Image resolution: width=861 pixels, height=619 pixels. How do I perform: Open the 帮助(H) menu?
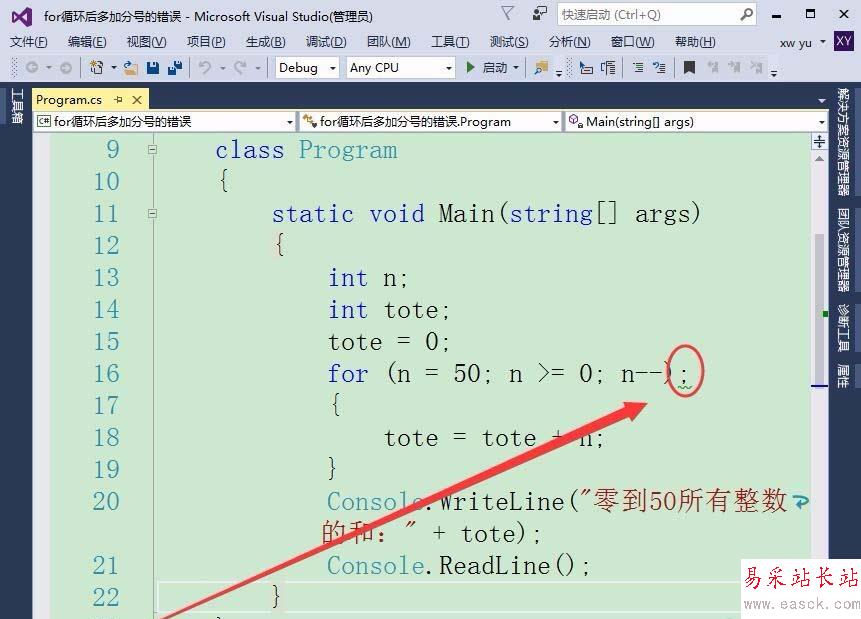[695, 42]
